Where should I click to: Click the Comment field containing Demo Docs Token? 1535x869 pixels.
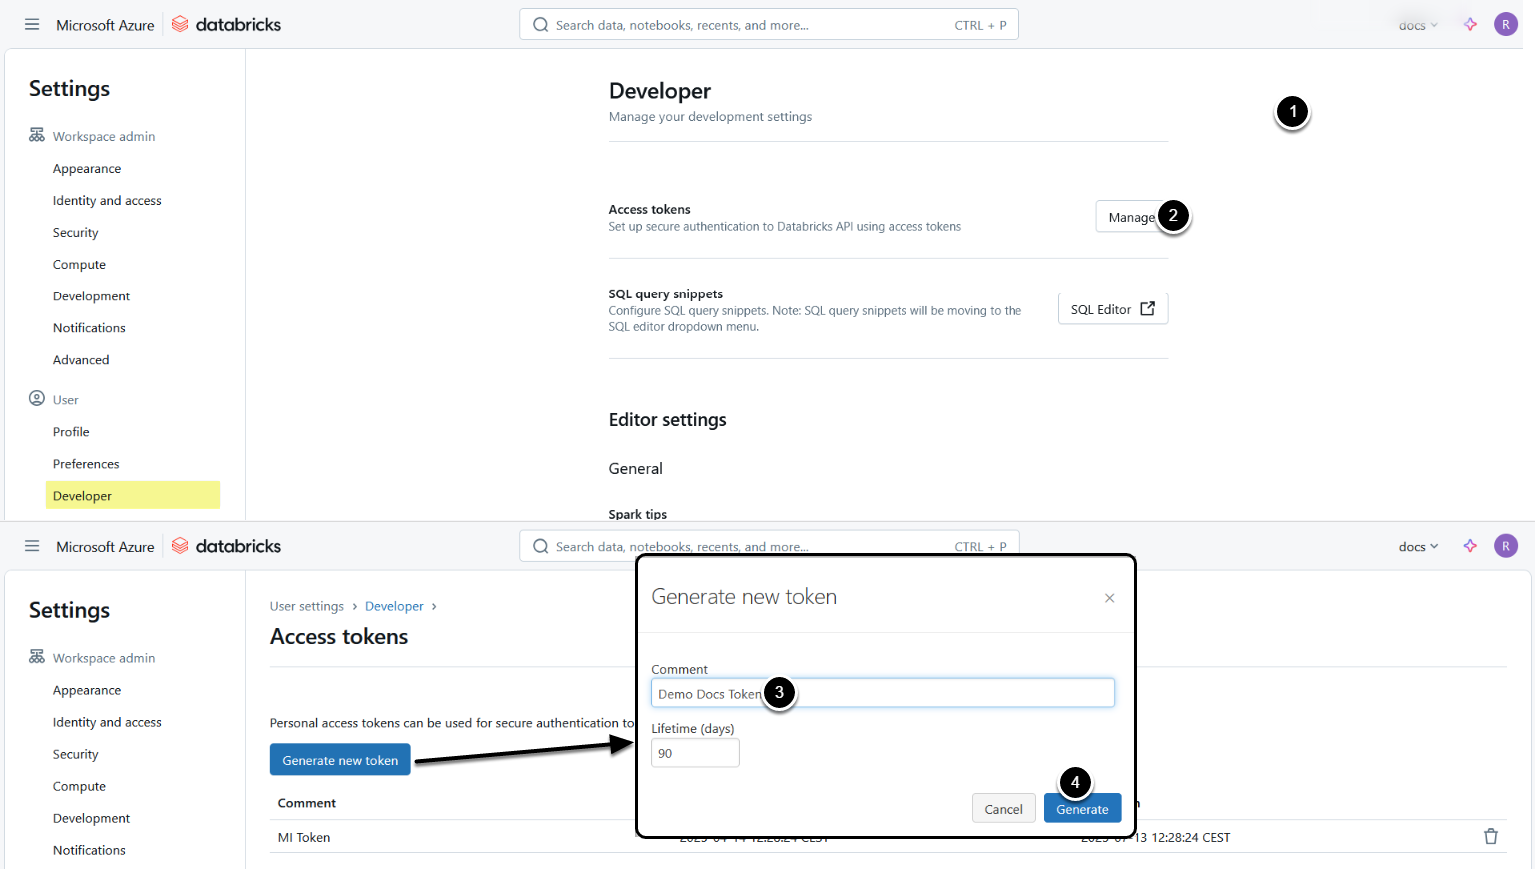click(x=883, y=693)
